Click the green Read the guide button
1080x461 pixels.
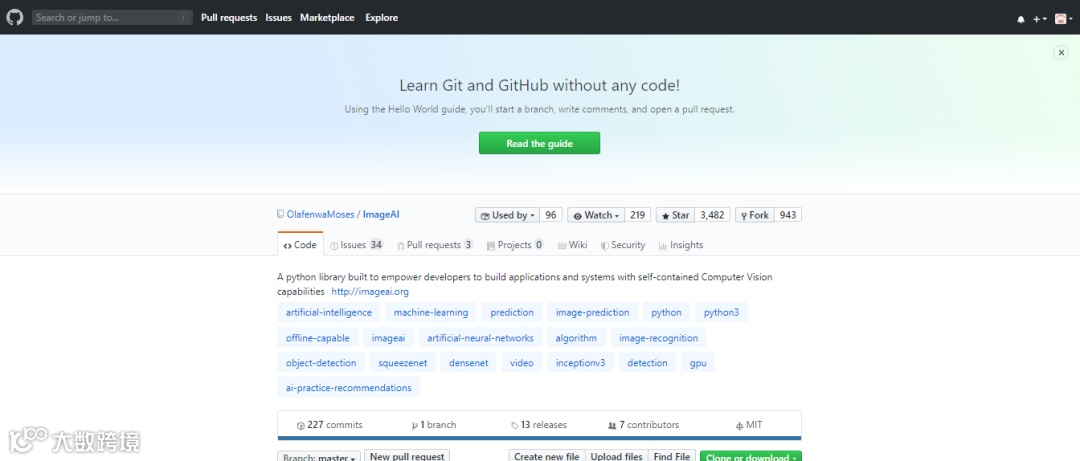[x=539, y=143]
